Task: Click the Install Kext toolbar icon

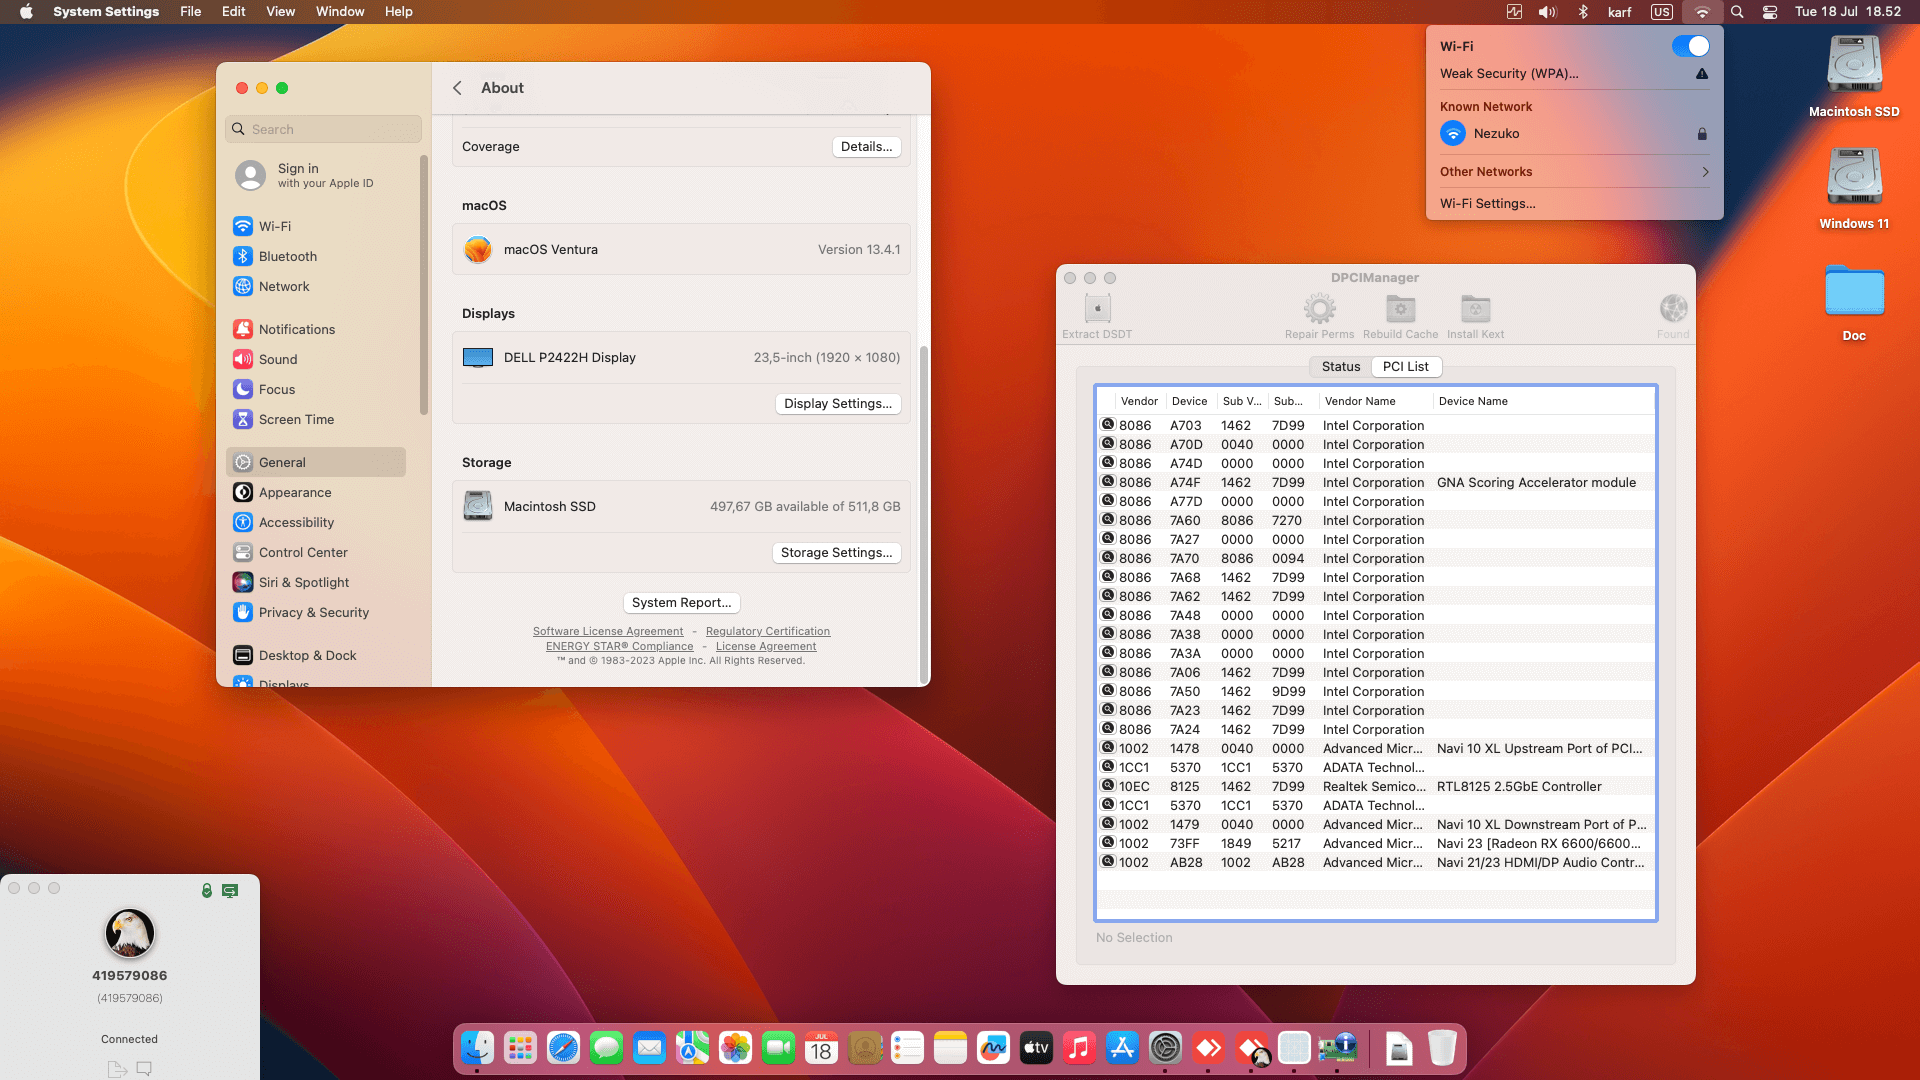Action: (x=1475, y=309)
